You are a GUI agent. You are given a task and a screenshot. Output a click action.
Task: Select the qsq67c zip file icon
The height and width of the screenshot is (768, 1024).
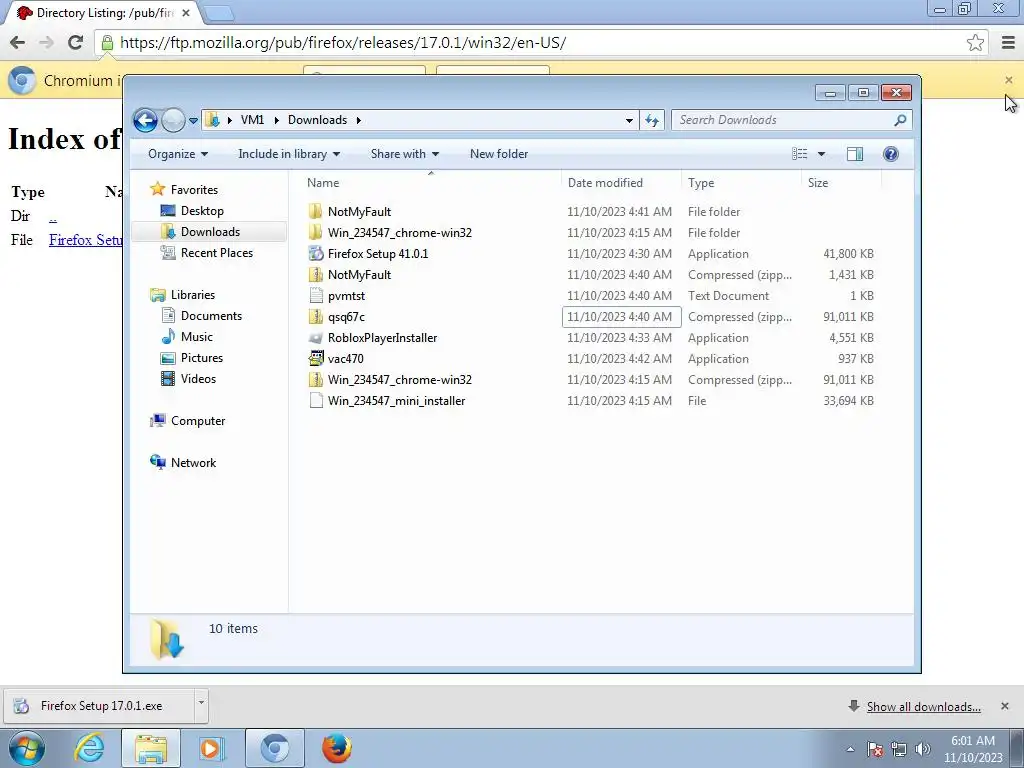[x=316, y=317]
